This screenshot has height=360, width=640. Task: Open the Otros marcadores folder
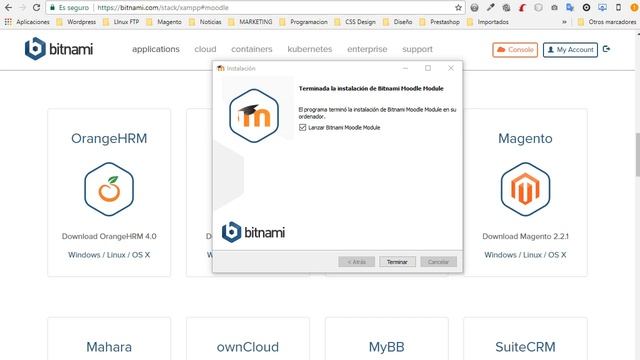coord(607,22)
